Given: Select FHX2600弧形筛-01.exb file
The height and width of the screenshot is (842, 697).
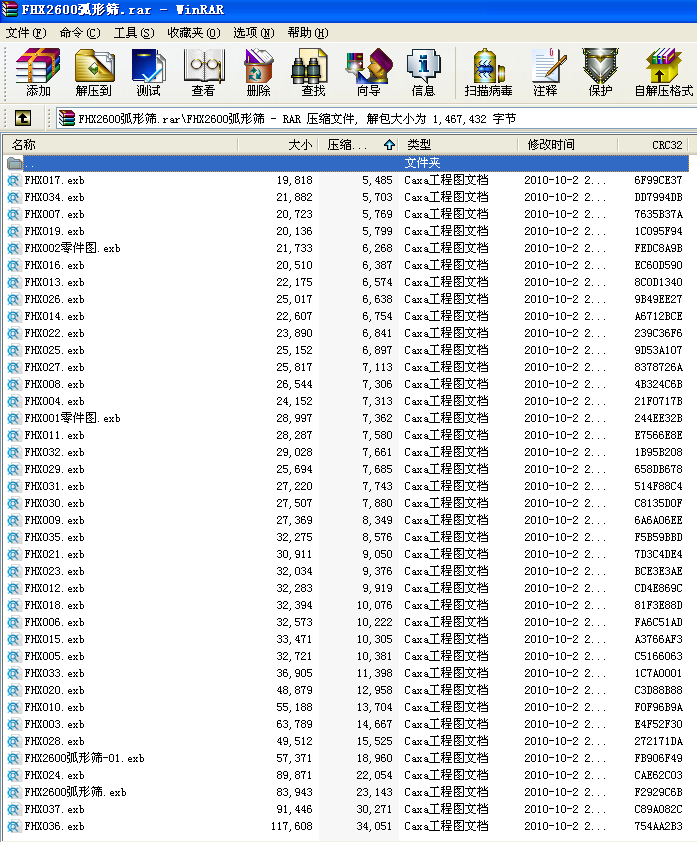Looking at the screenshot, I should (84, 759).
